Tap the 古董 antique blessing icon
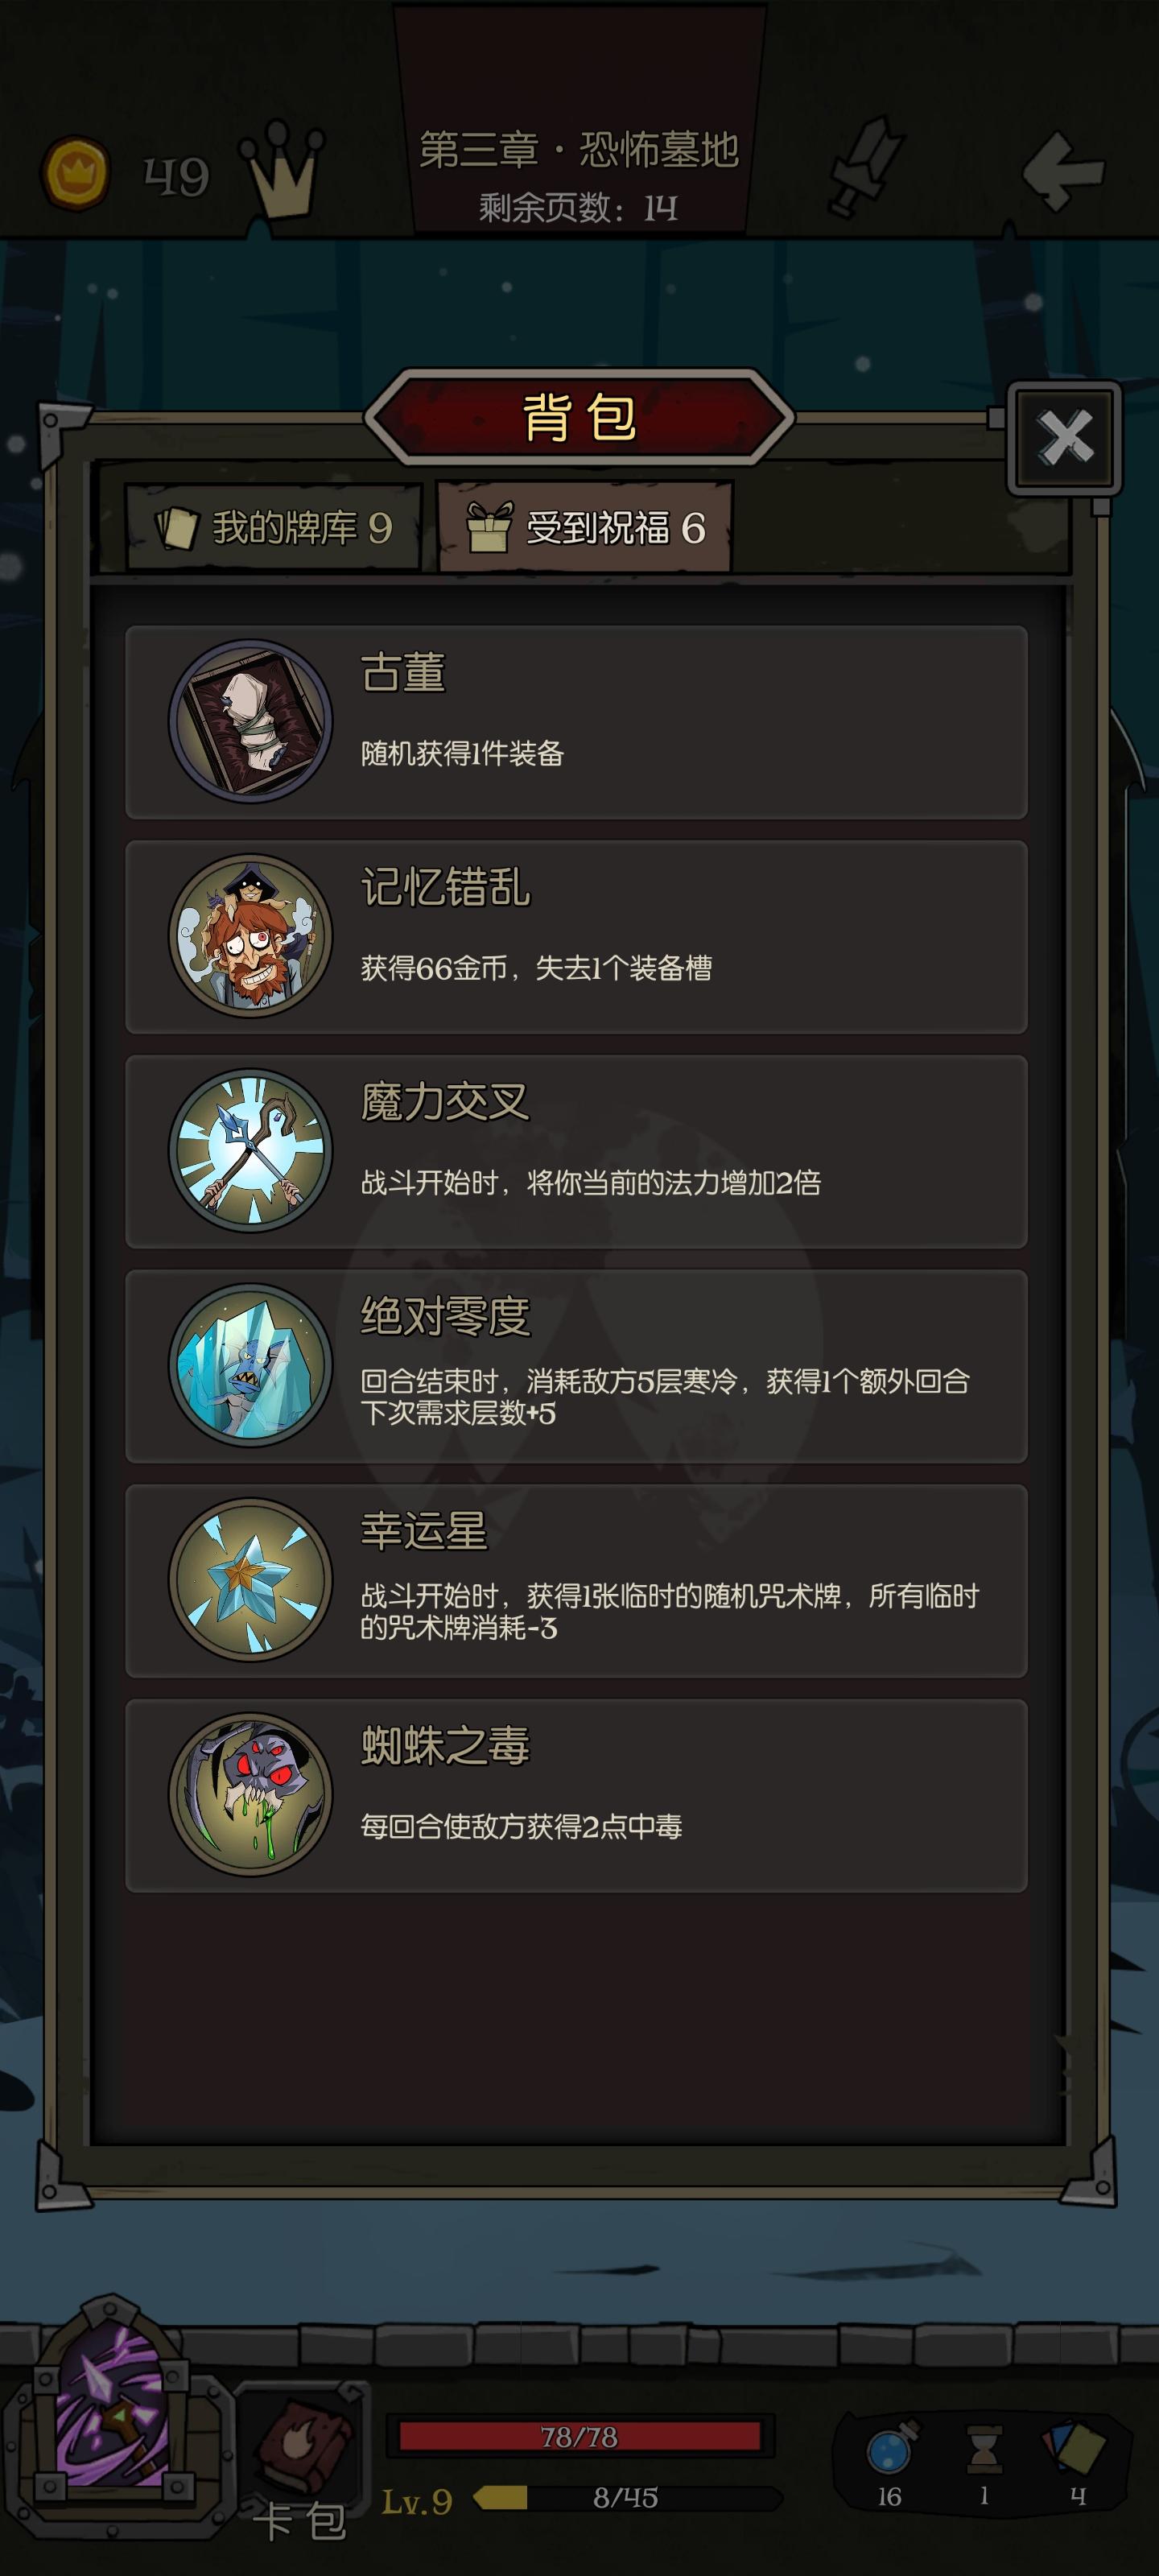 [250, 721]
